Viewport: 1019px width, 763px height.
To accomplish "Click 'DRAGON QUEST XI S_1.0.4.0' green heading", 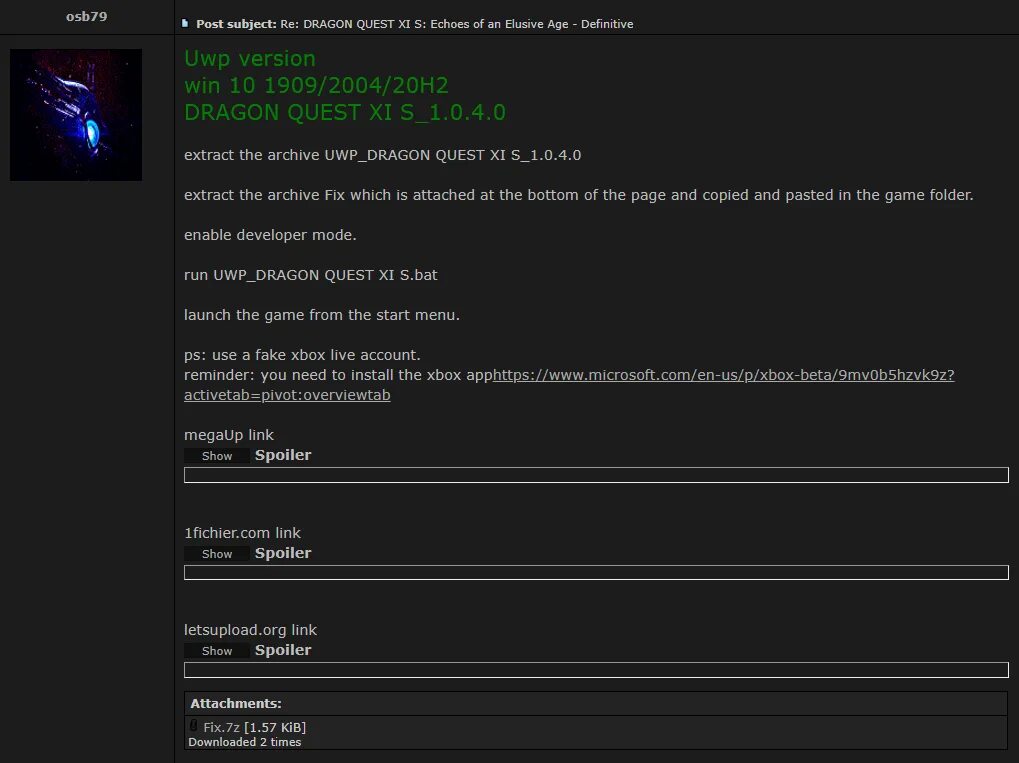I will [x=344, y=112].
